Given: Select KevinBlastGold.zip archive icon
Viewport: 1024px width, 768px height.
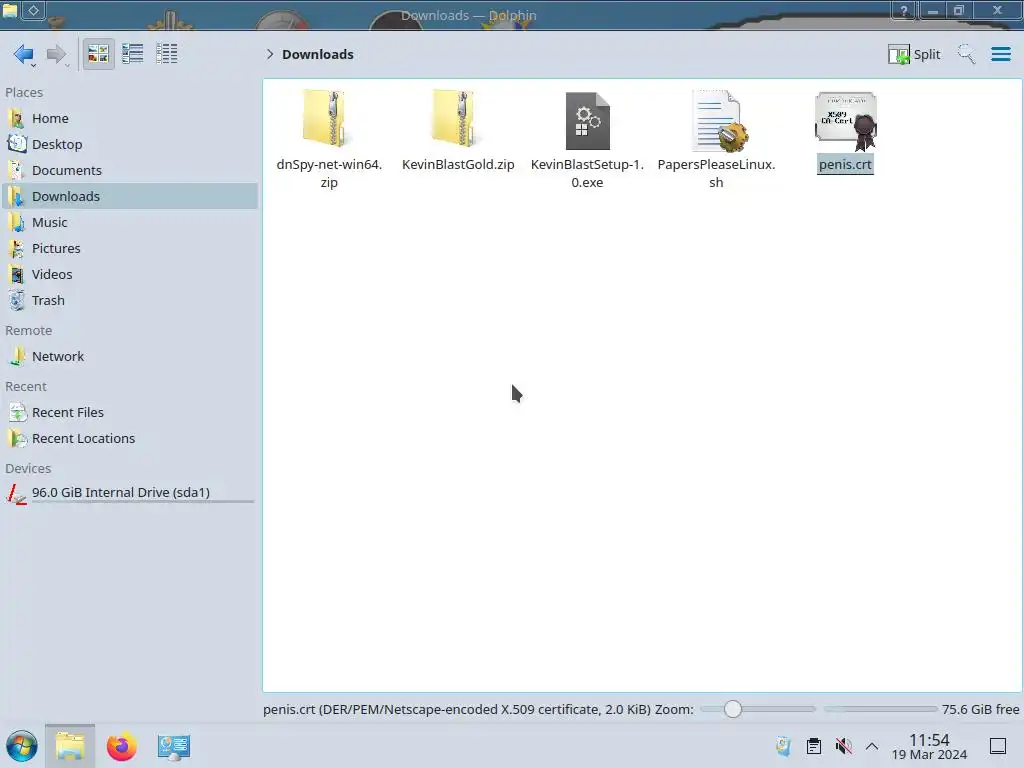Looking at the screenshot, I should click(x=455, y=119).
